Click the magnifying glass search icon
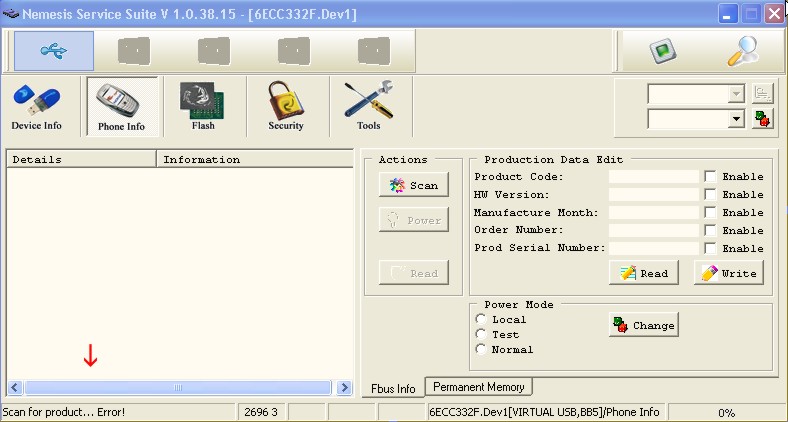The width and height of the screenshot is (788, 422). pos(743,51)
